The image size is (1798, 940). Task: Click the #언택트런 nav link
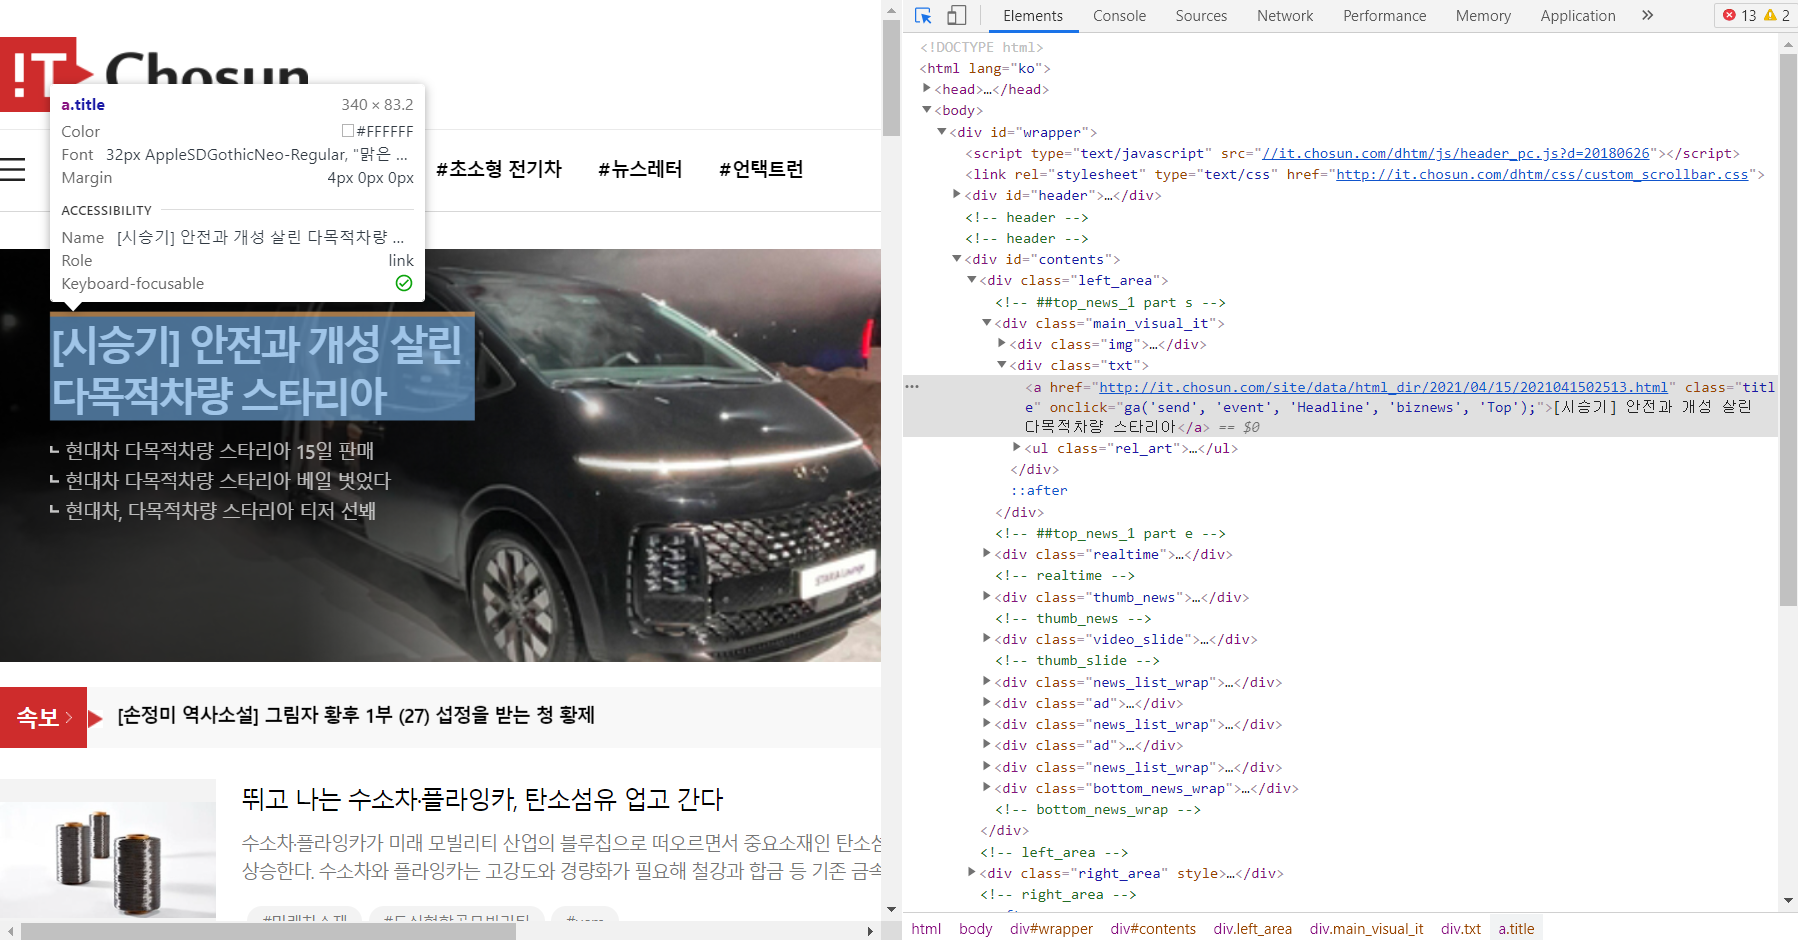[761, 169]
